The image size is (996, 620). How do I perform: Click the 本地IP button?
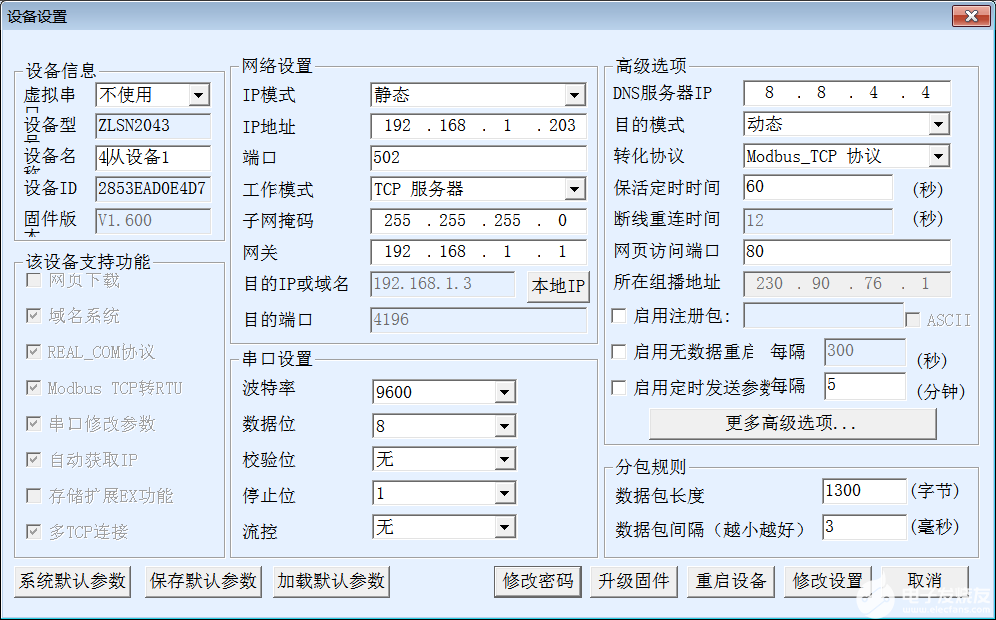click(x=558, y=286)
